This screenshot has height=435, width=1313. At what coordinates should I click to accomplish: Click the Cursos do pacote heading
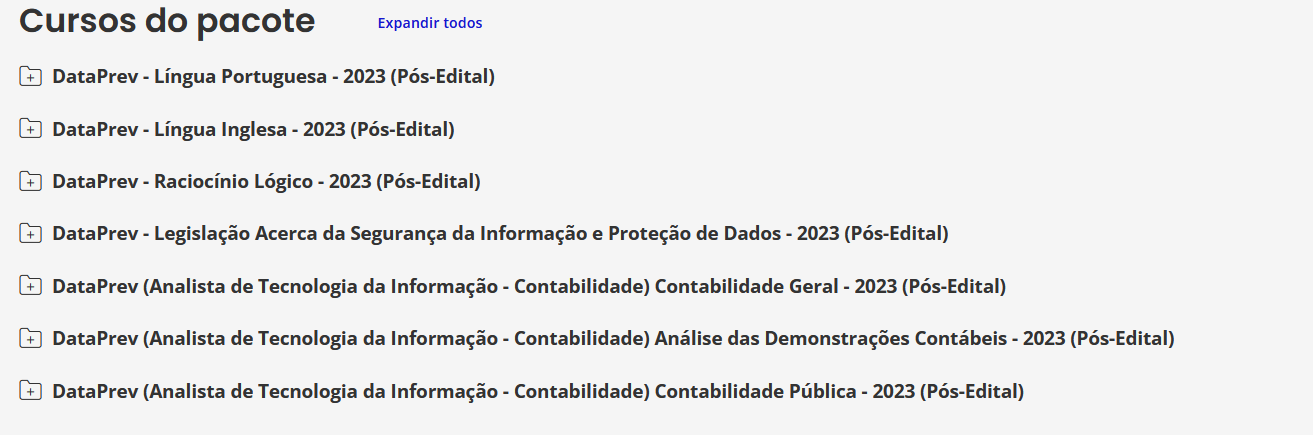pyautogui.click(x=167, y=21)
